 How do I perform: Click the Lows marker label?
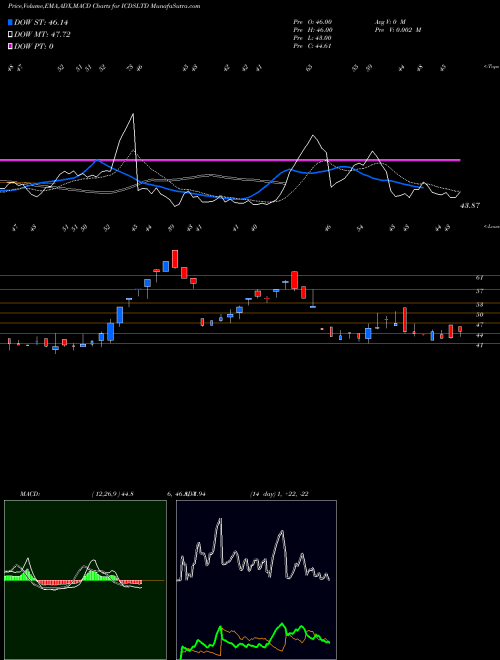click(492, 226)
